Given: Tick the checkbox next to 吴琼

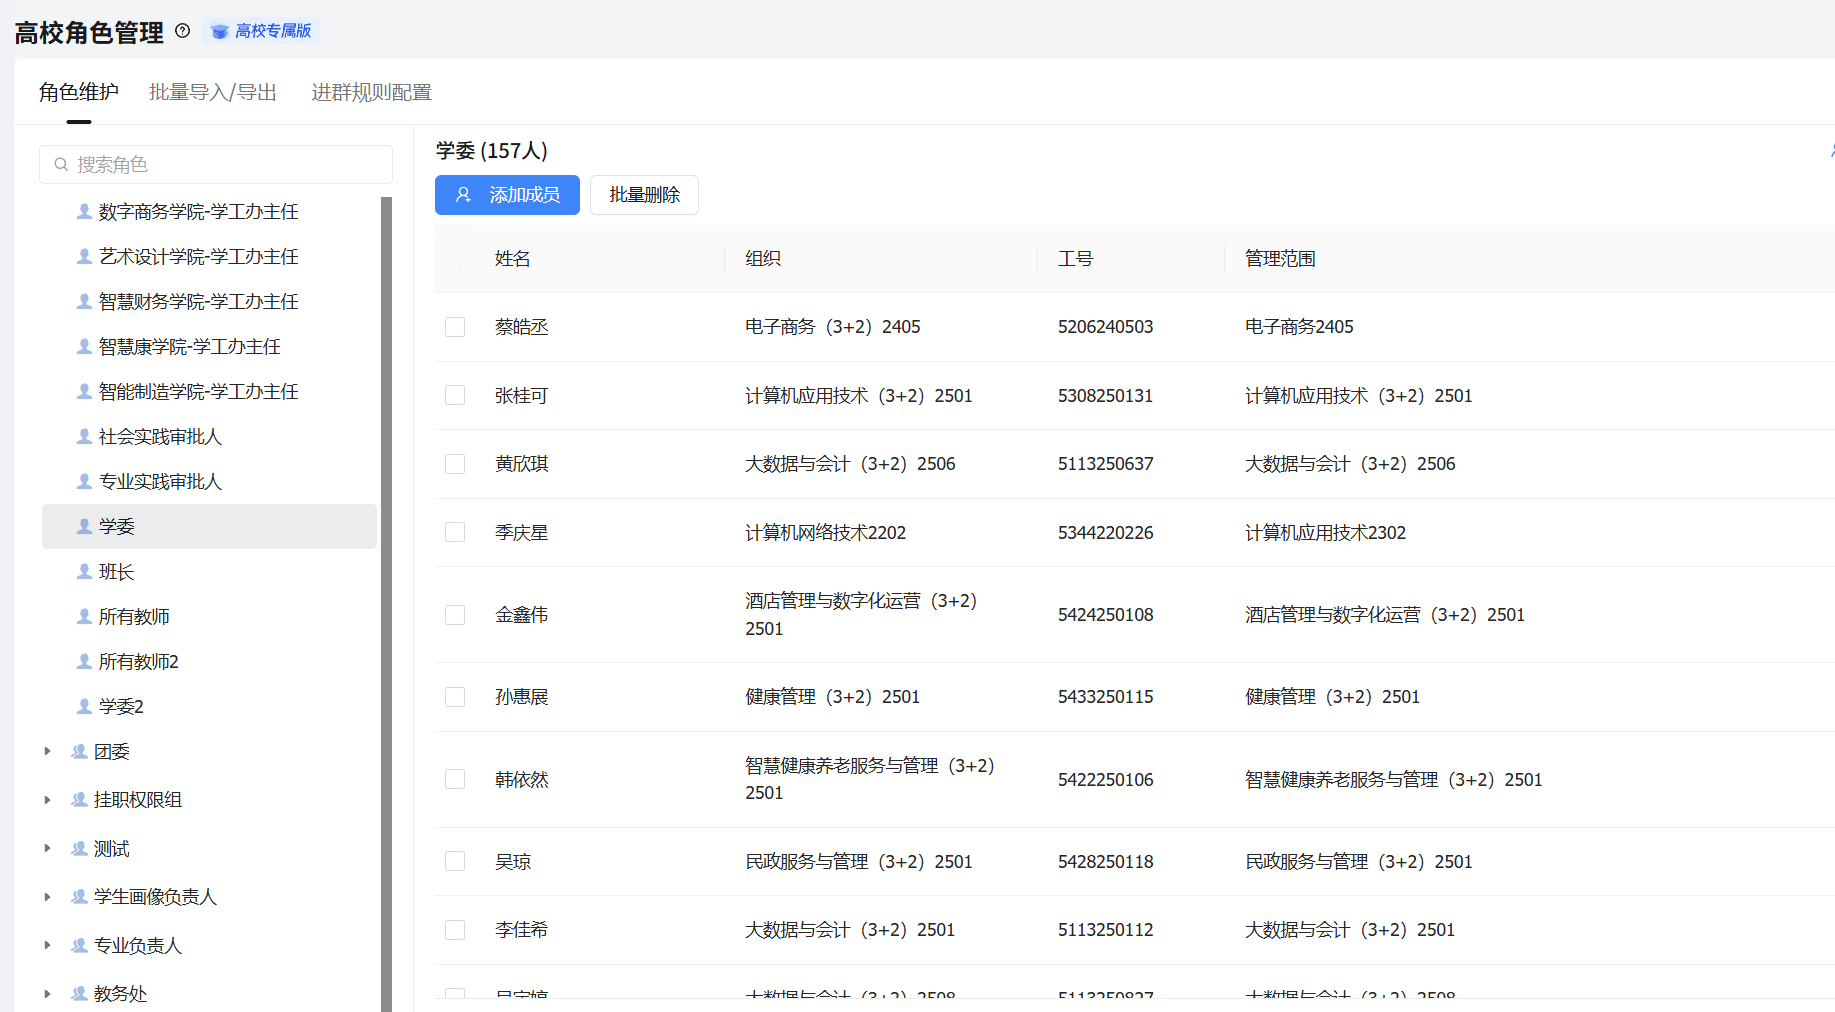Looking at the screenshot, I should pos(455,861).
